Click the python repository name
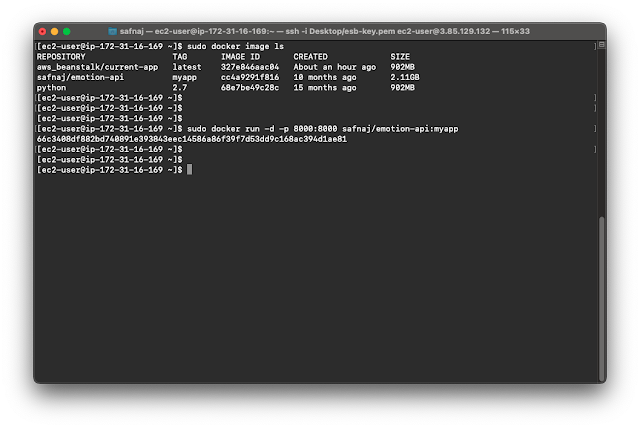Viewport: 640px width, 428px height. pos(51,88)
